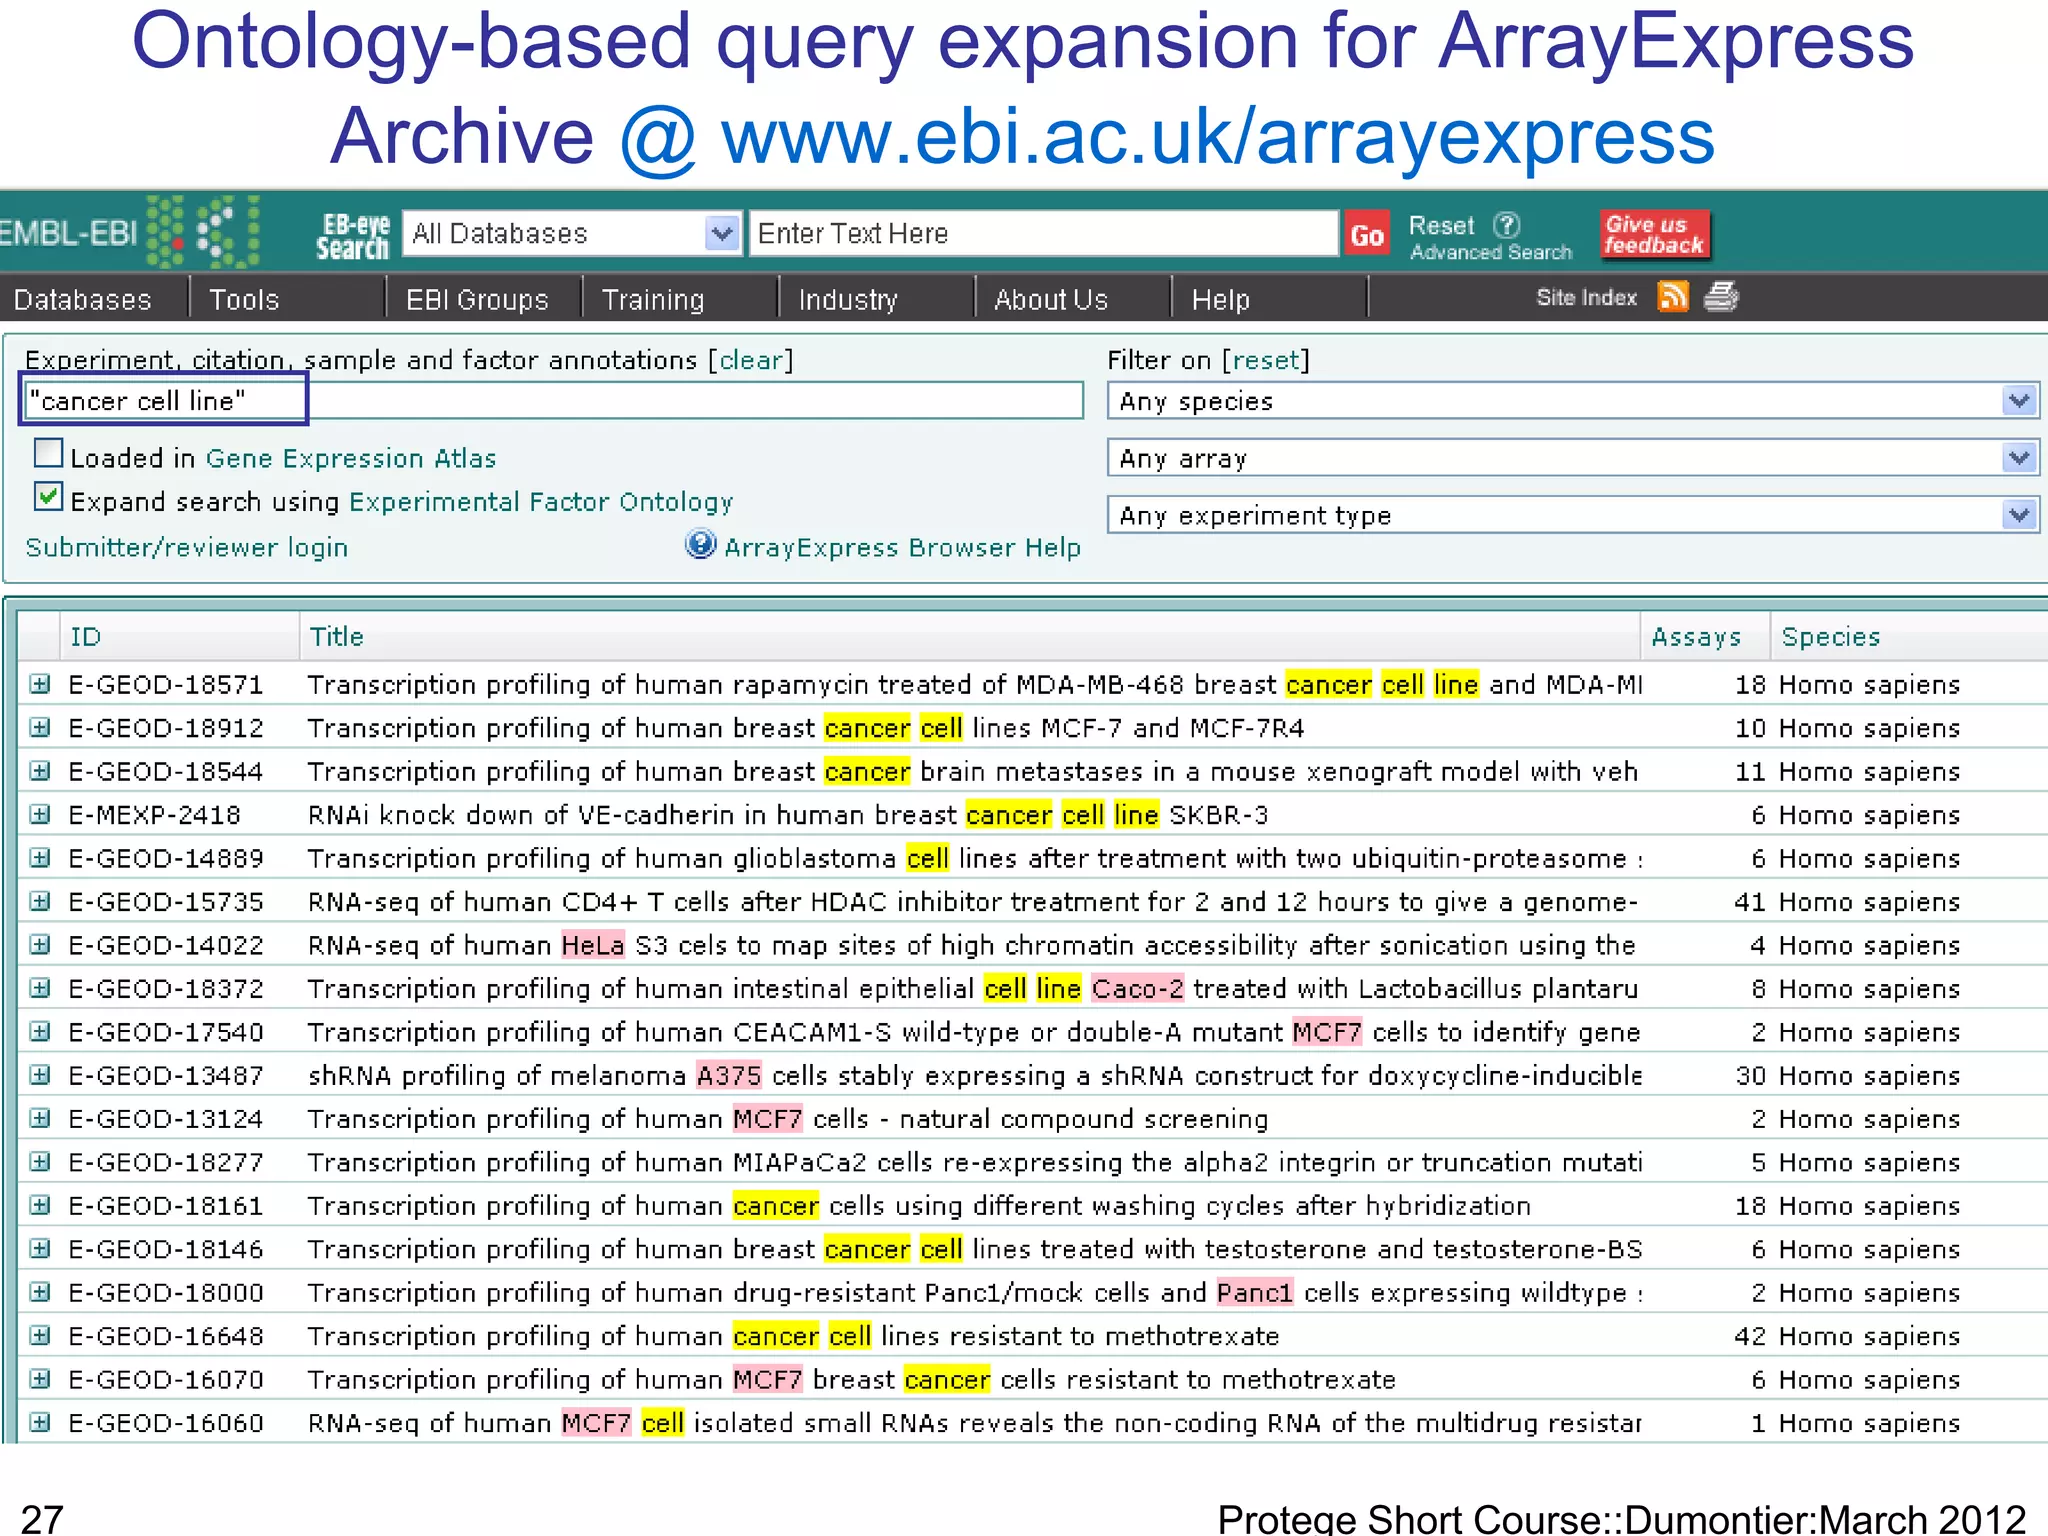
Task: Expand row E-GEOD-14889 with plus icon
Action: (40, 858)
